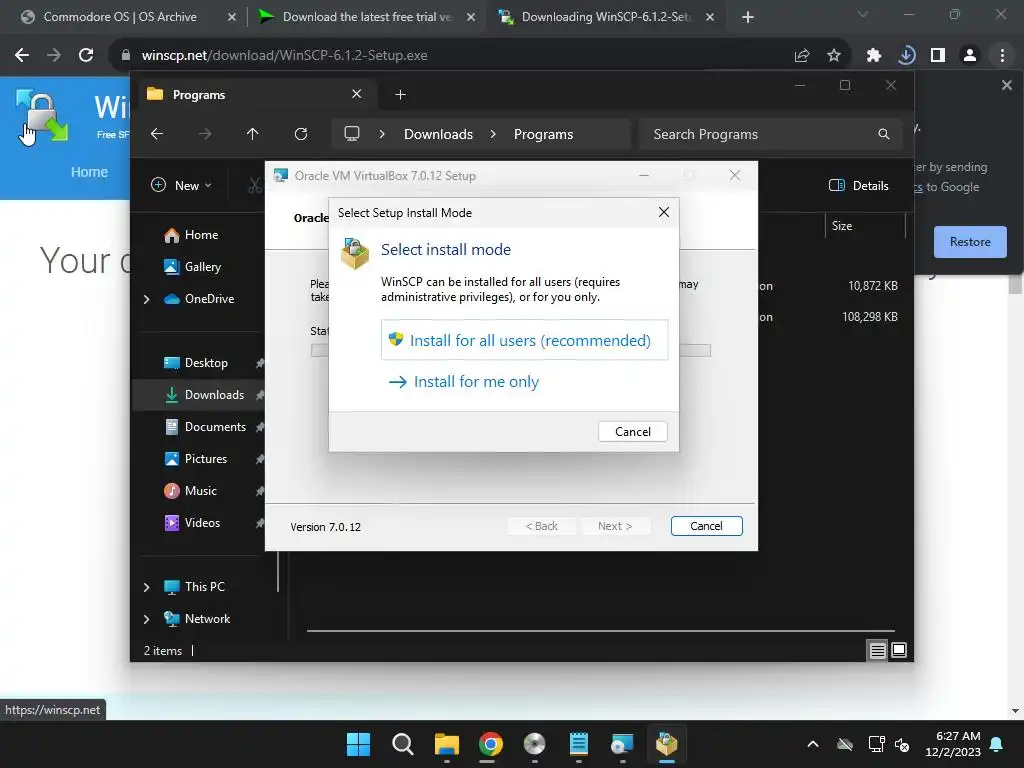Open the Notepad taskbar icon
The height and width of the screenshot is (768, 1024).
click(x=579, y=744)
